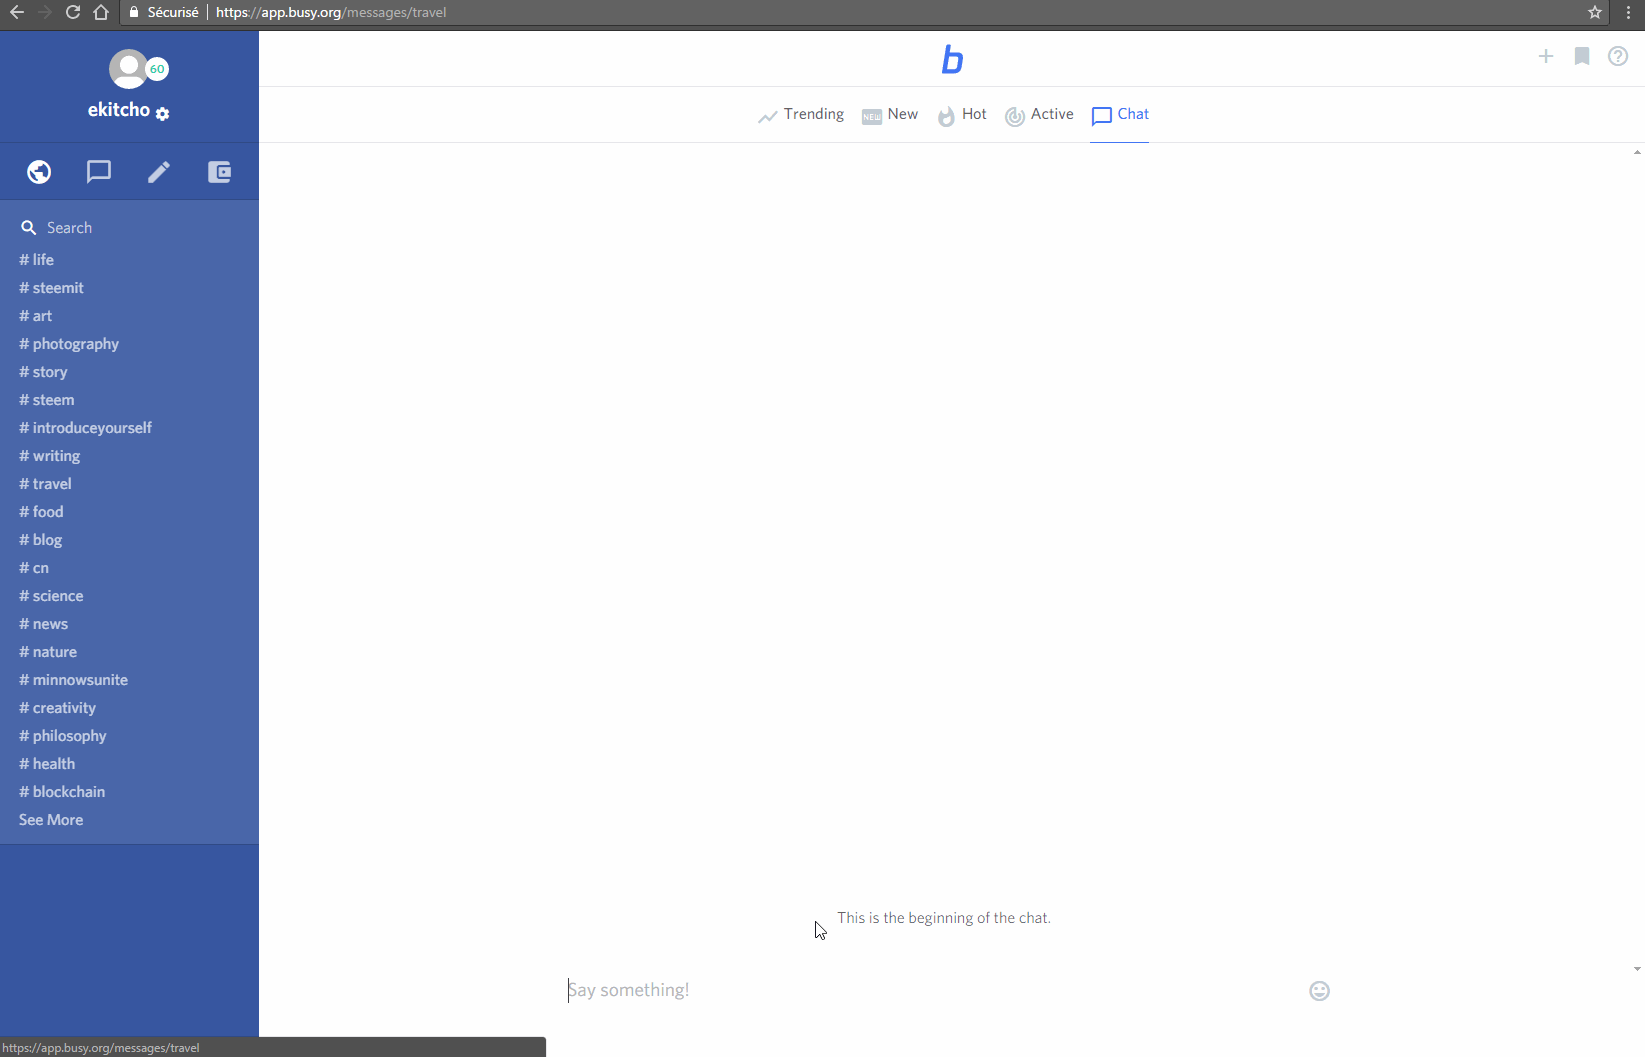Image resolution: width=1645 pixels, height=1057 pixels.
Task: Click the secure padlock icon
Action: tap(134, 12)
